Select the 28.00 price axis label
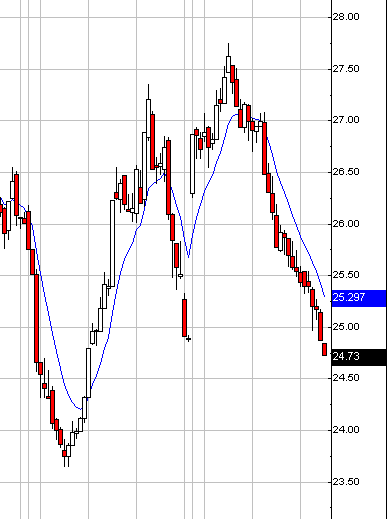387x519 pixels. coord(346,17)
